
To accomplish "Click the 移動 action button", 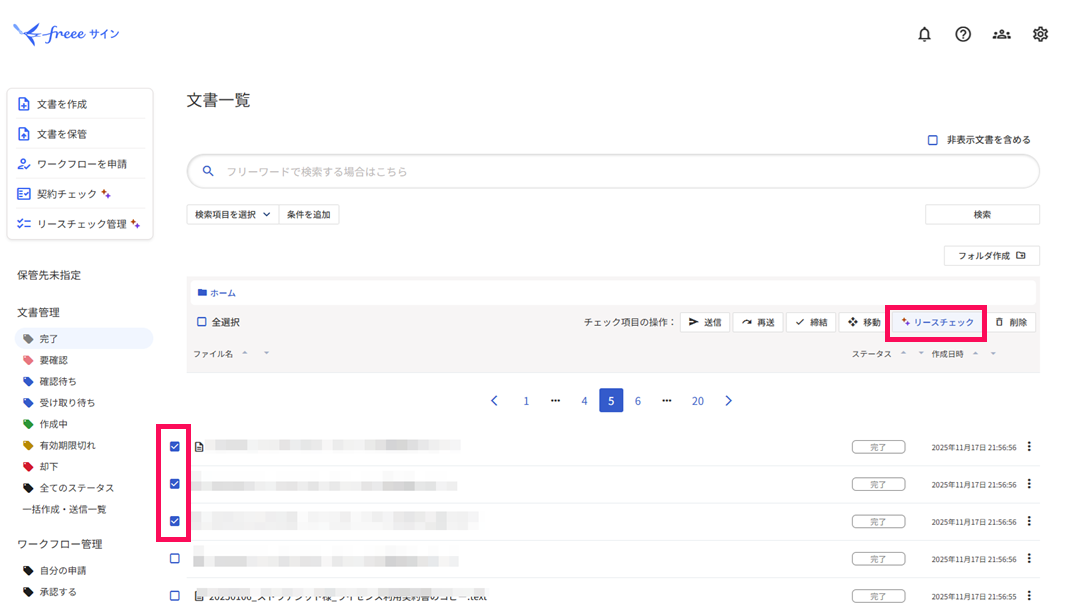I will pos(864,322).
